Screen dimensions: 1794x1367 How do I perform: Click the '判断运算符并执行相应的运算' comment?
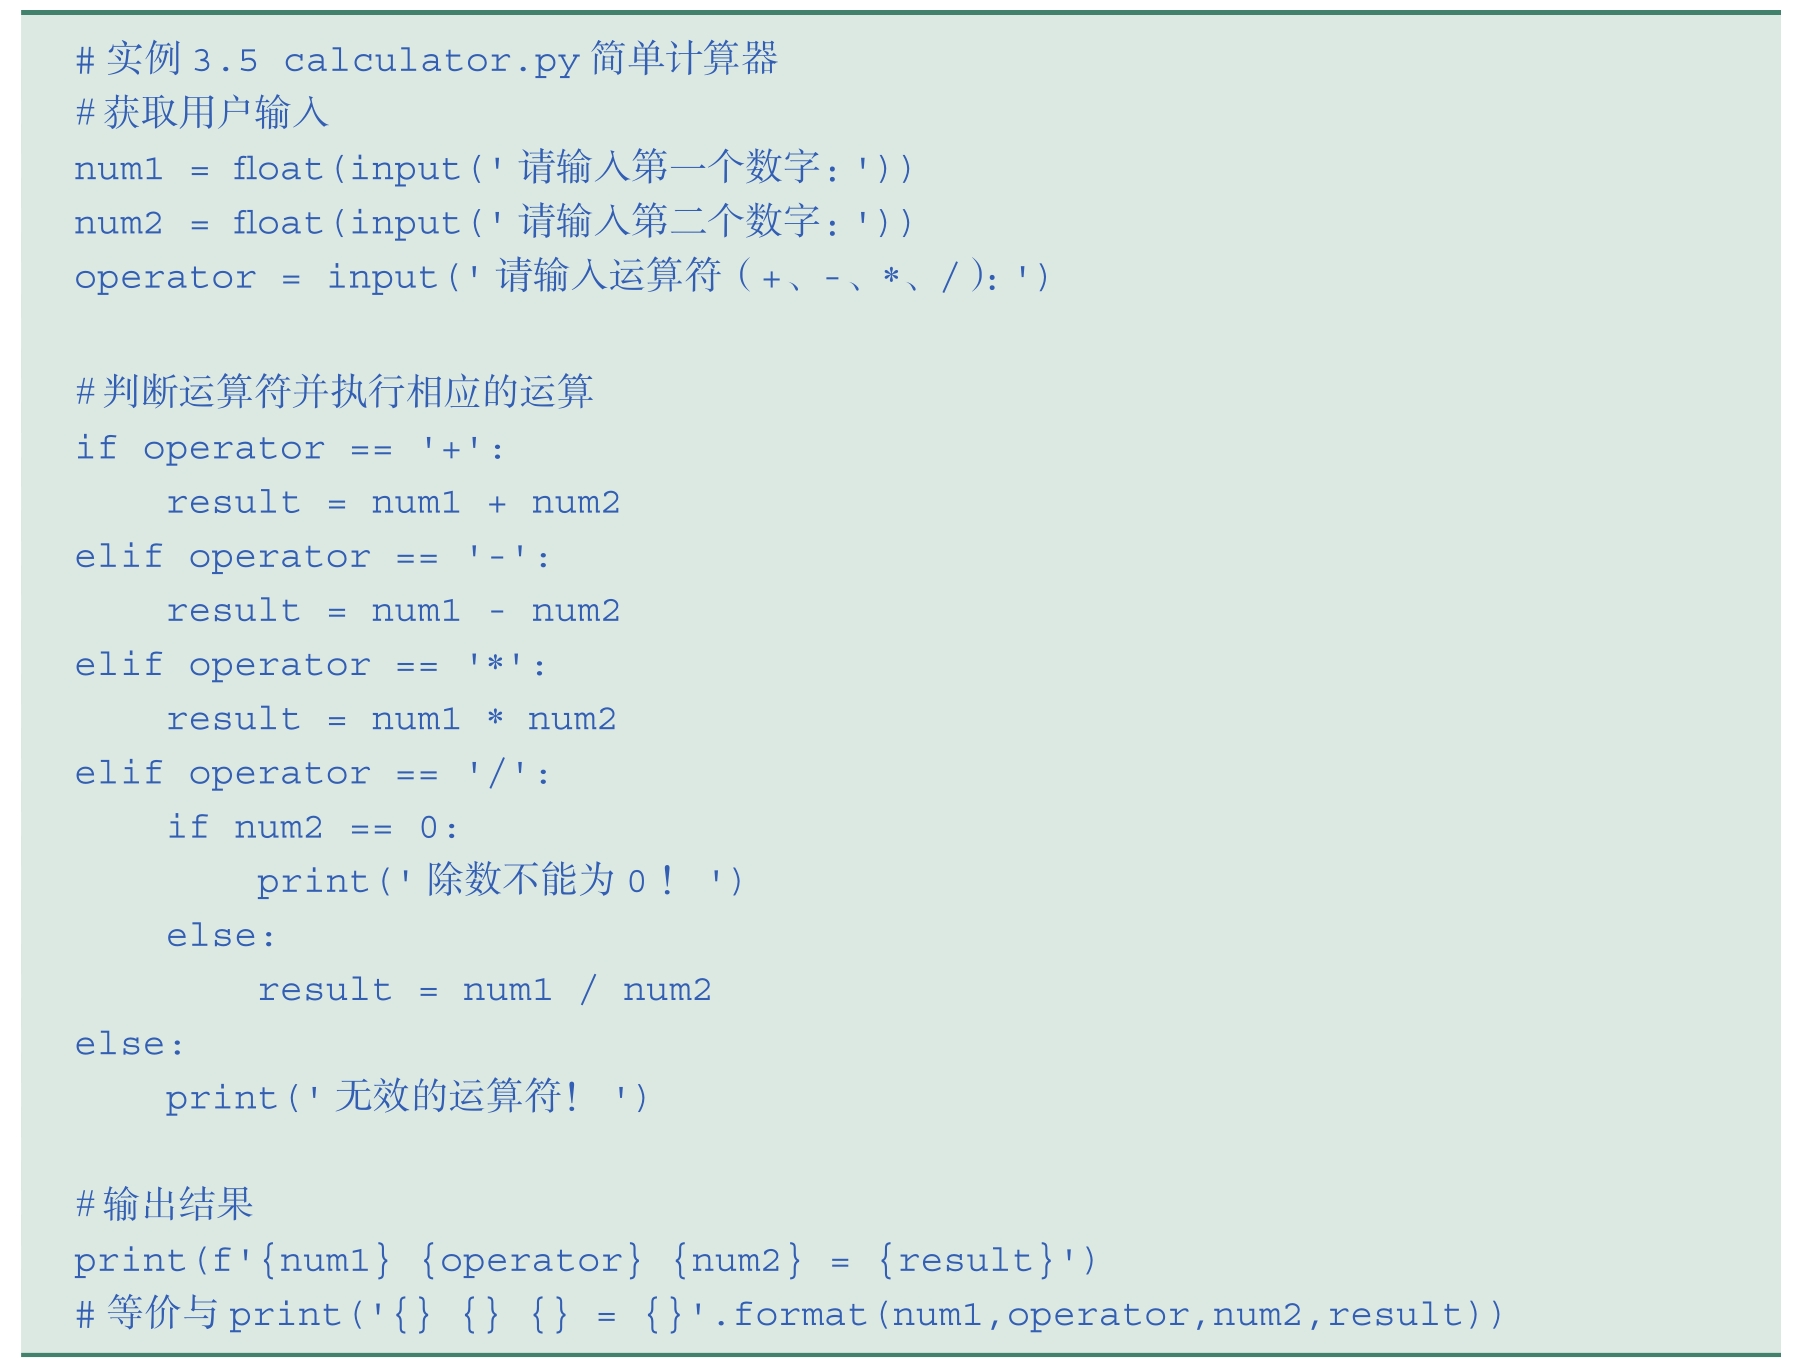coord(335,392)
